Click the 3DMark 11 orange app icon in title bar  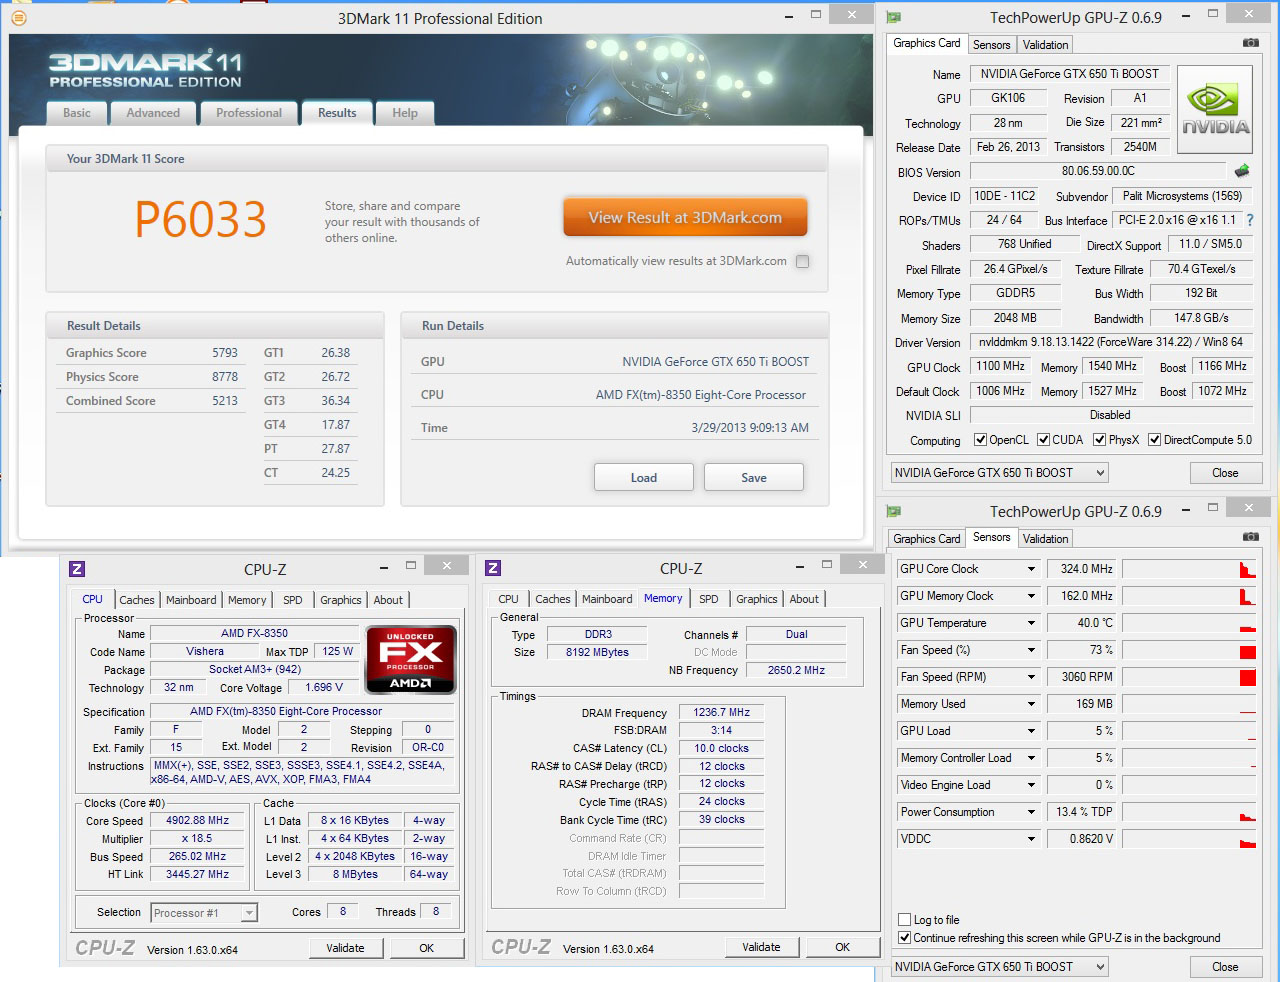click(x=18, y=17)
